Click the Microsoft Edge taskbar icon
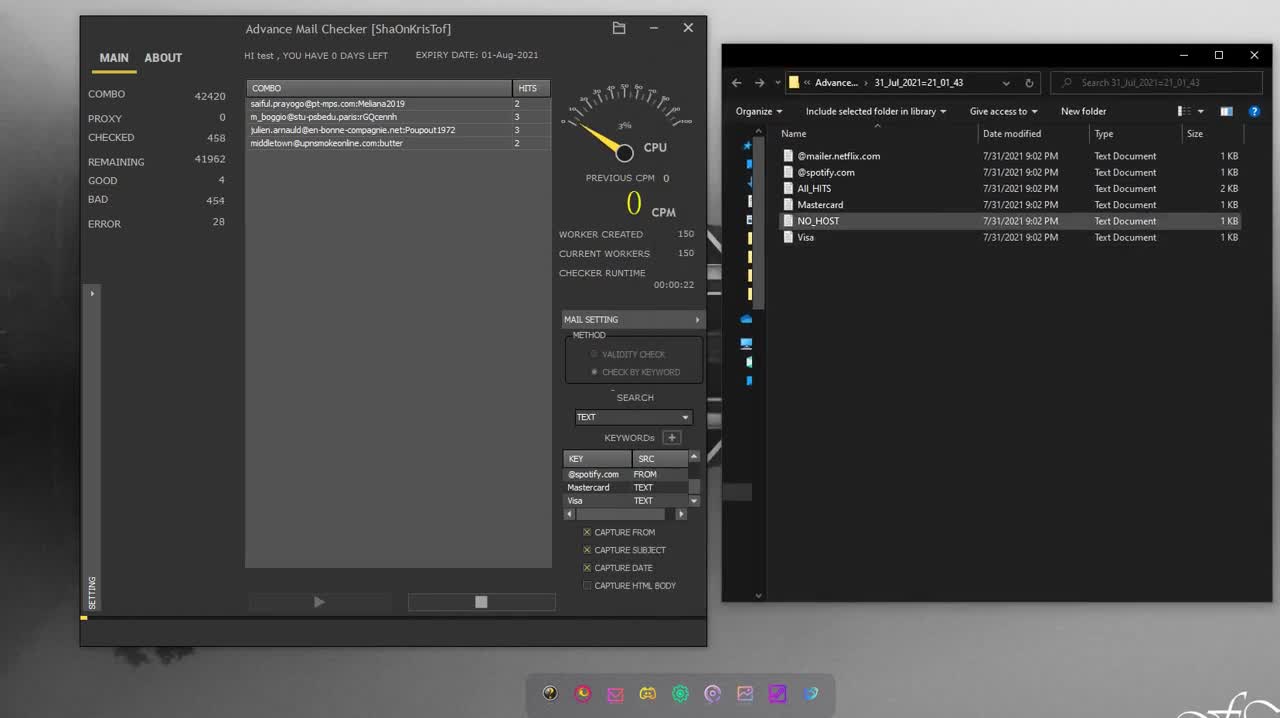Viewport: 1280px width, 718px height. coord(809,693)
